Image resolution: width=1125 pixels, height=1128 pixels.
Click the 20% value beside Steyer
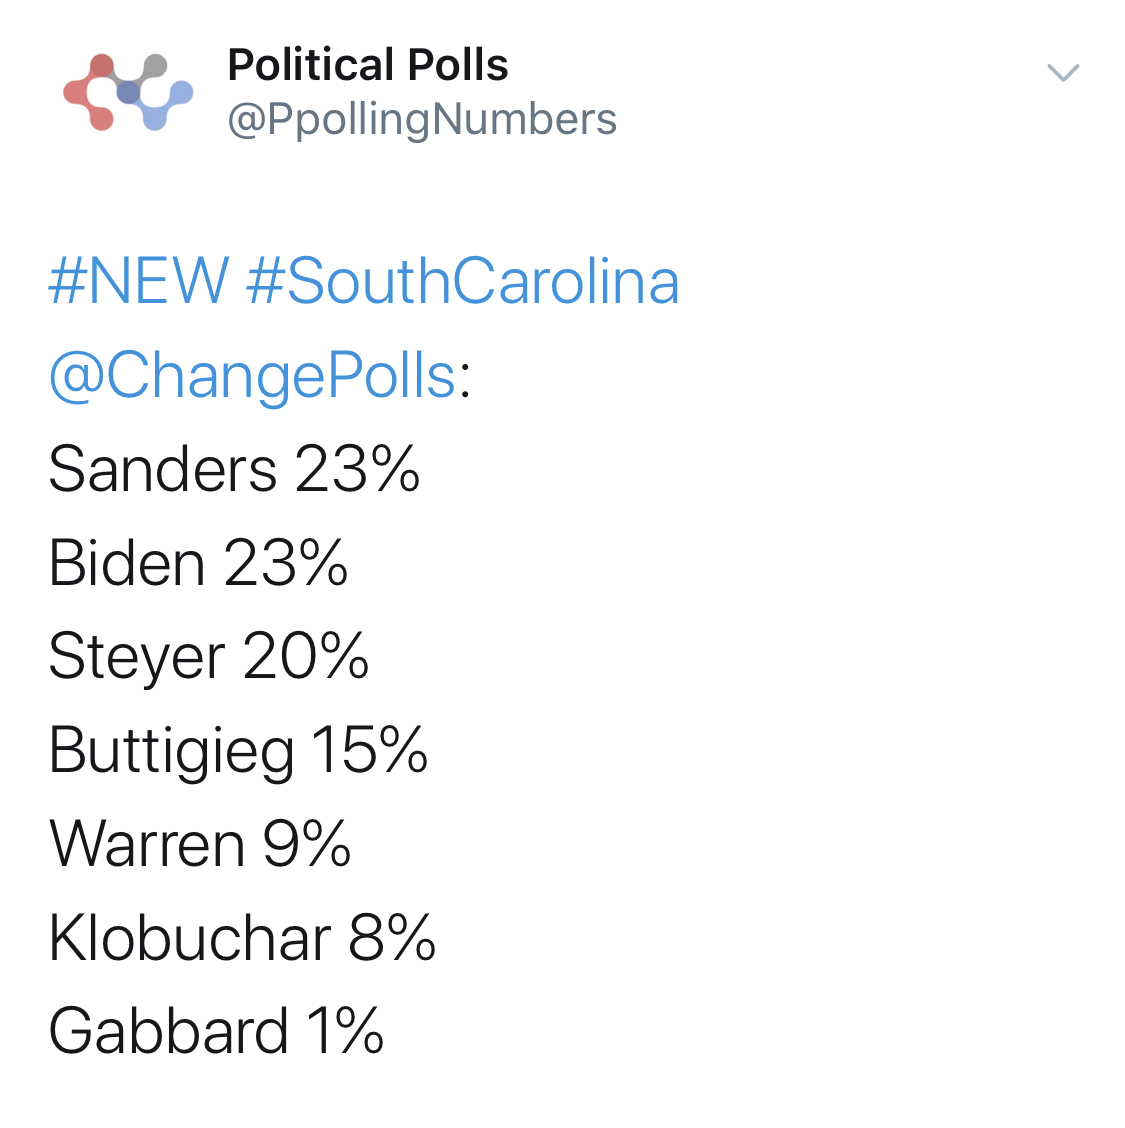tap(306, 656)
